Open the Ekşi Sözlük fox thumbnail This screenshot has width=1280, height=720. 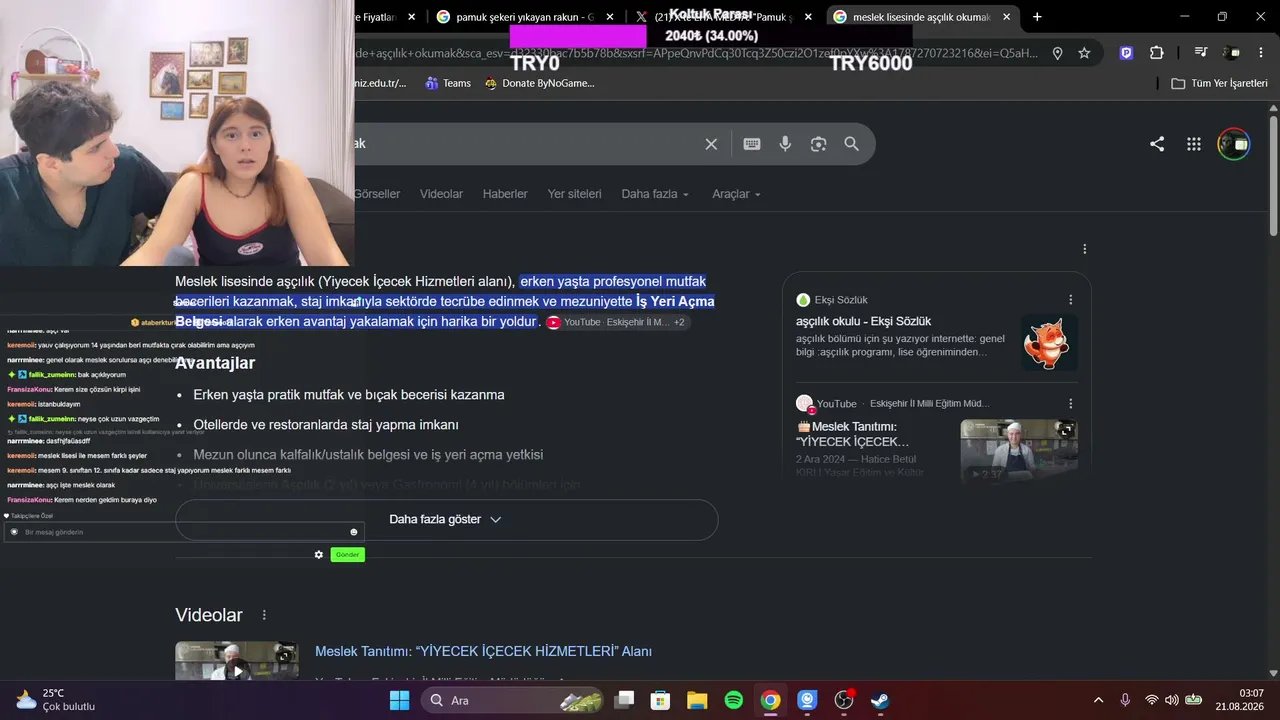click(x=1049, y=343)
